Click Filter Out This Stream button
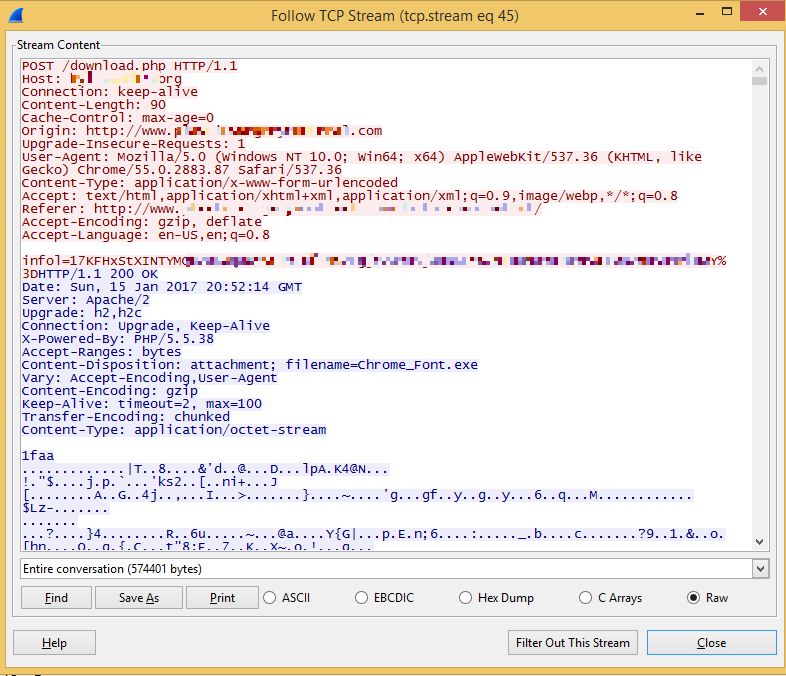 click(572, 642)
